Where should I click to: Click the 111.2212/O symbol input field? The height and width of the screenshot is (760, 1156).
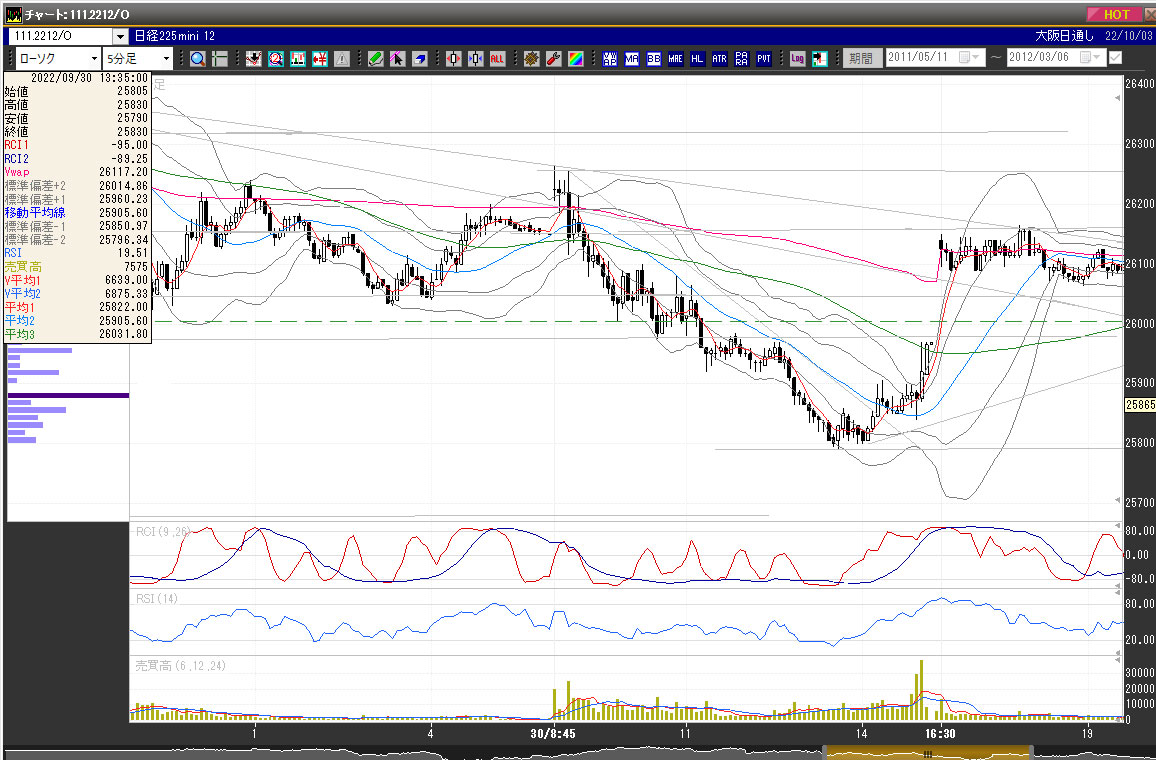tap(60, 36)
